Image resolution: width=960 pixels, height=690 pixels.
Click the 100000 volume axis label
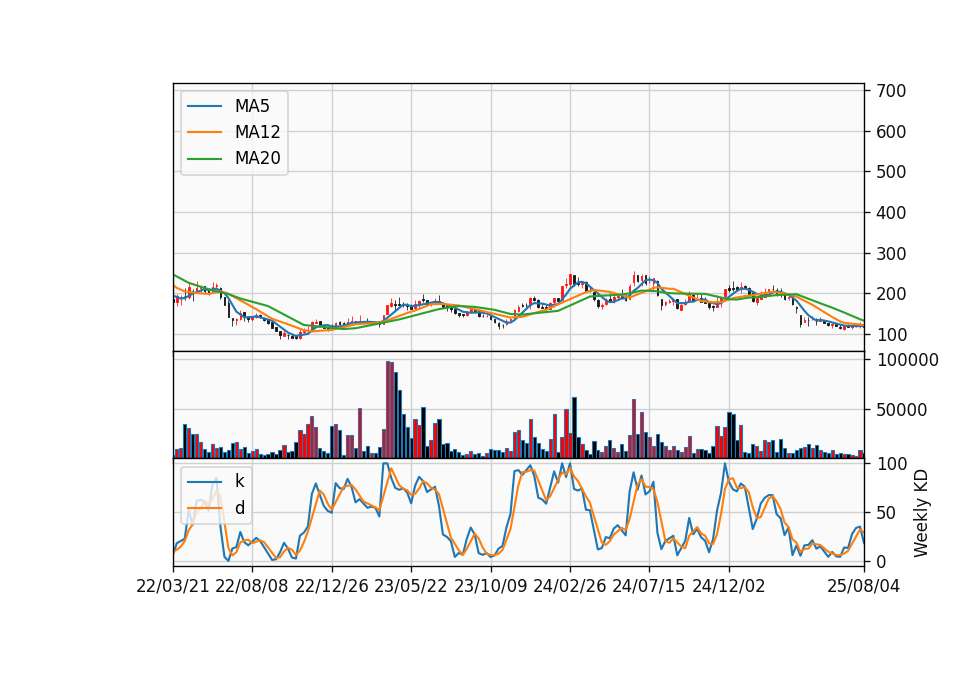pos(907,360)
